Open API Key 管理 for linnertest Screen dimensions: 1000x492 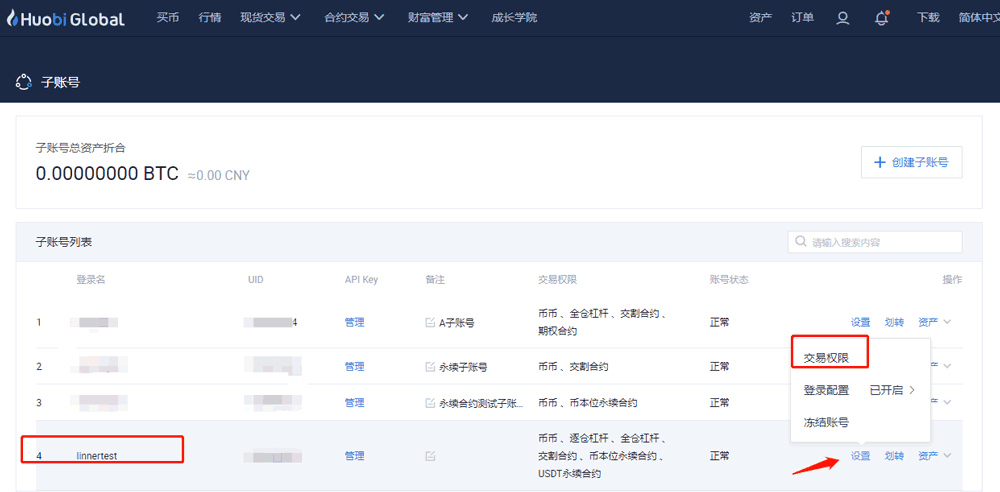click(355, 456)
